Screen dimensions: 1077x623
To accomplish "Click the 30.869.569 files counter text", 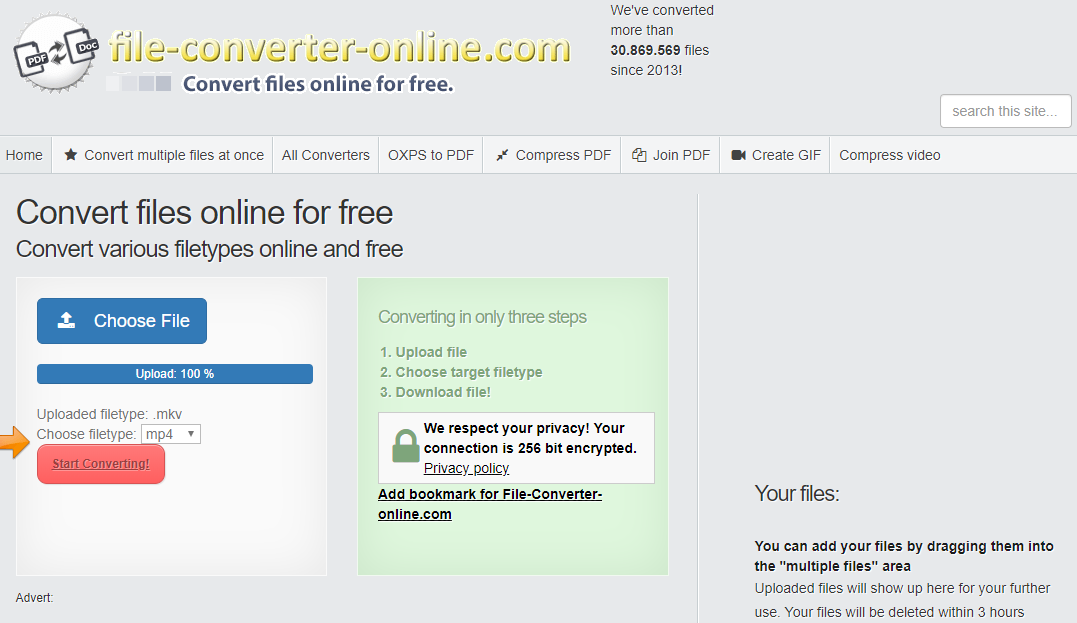I will [659, 50].
